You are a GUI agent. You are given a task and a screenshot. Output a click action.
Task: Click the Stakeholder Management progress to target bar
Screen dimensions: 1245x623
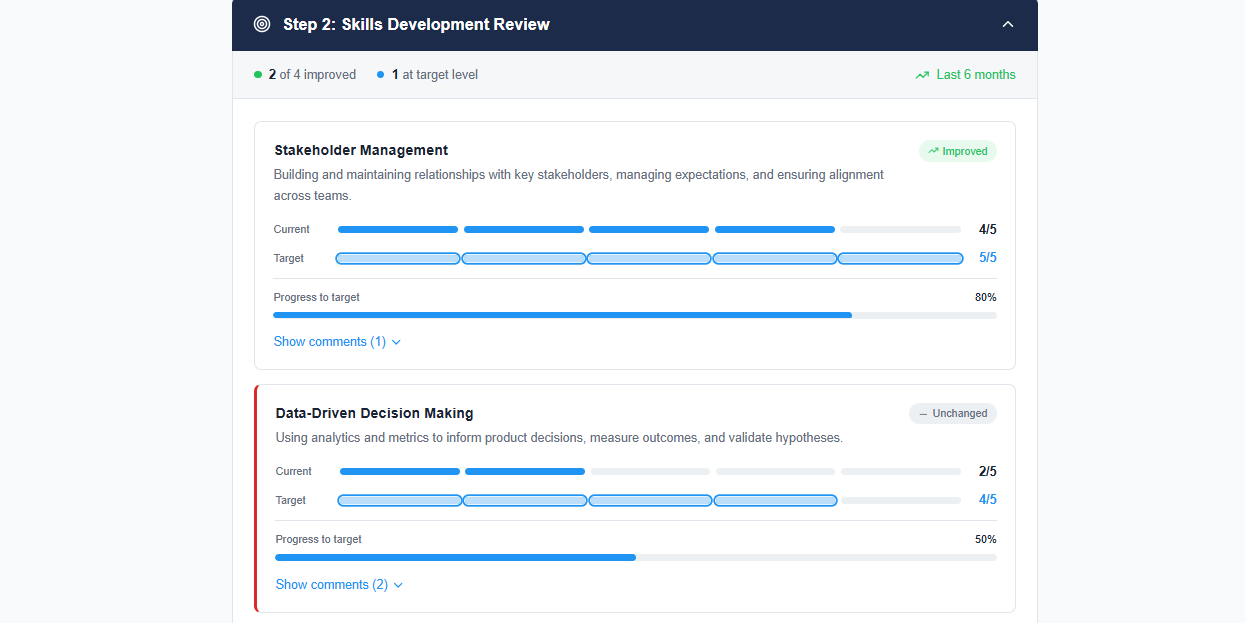pos(634,315)
